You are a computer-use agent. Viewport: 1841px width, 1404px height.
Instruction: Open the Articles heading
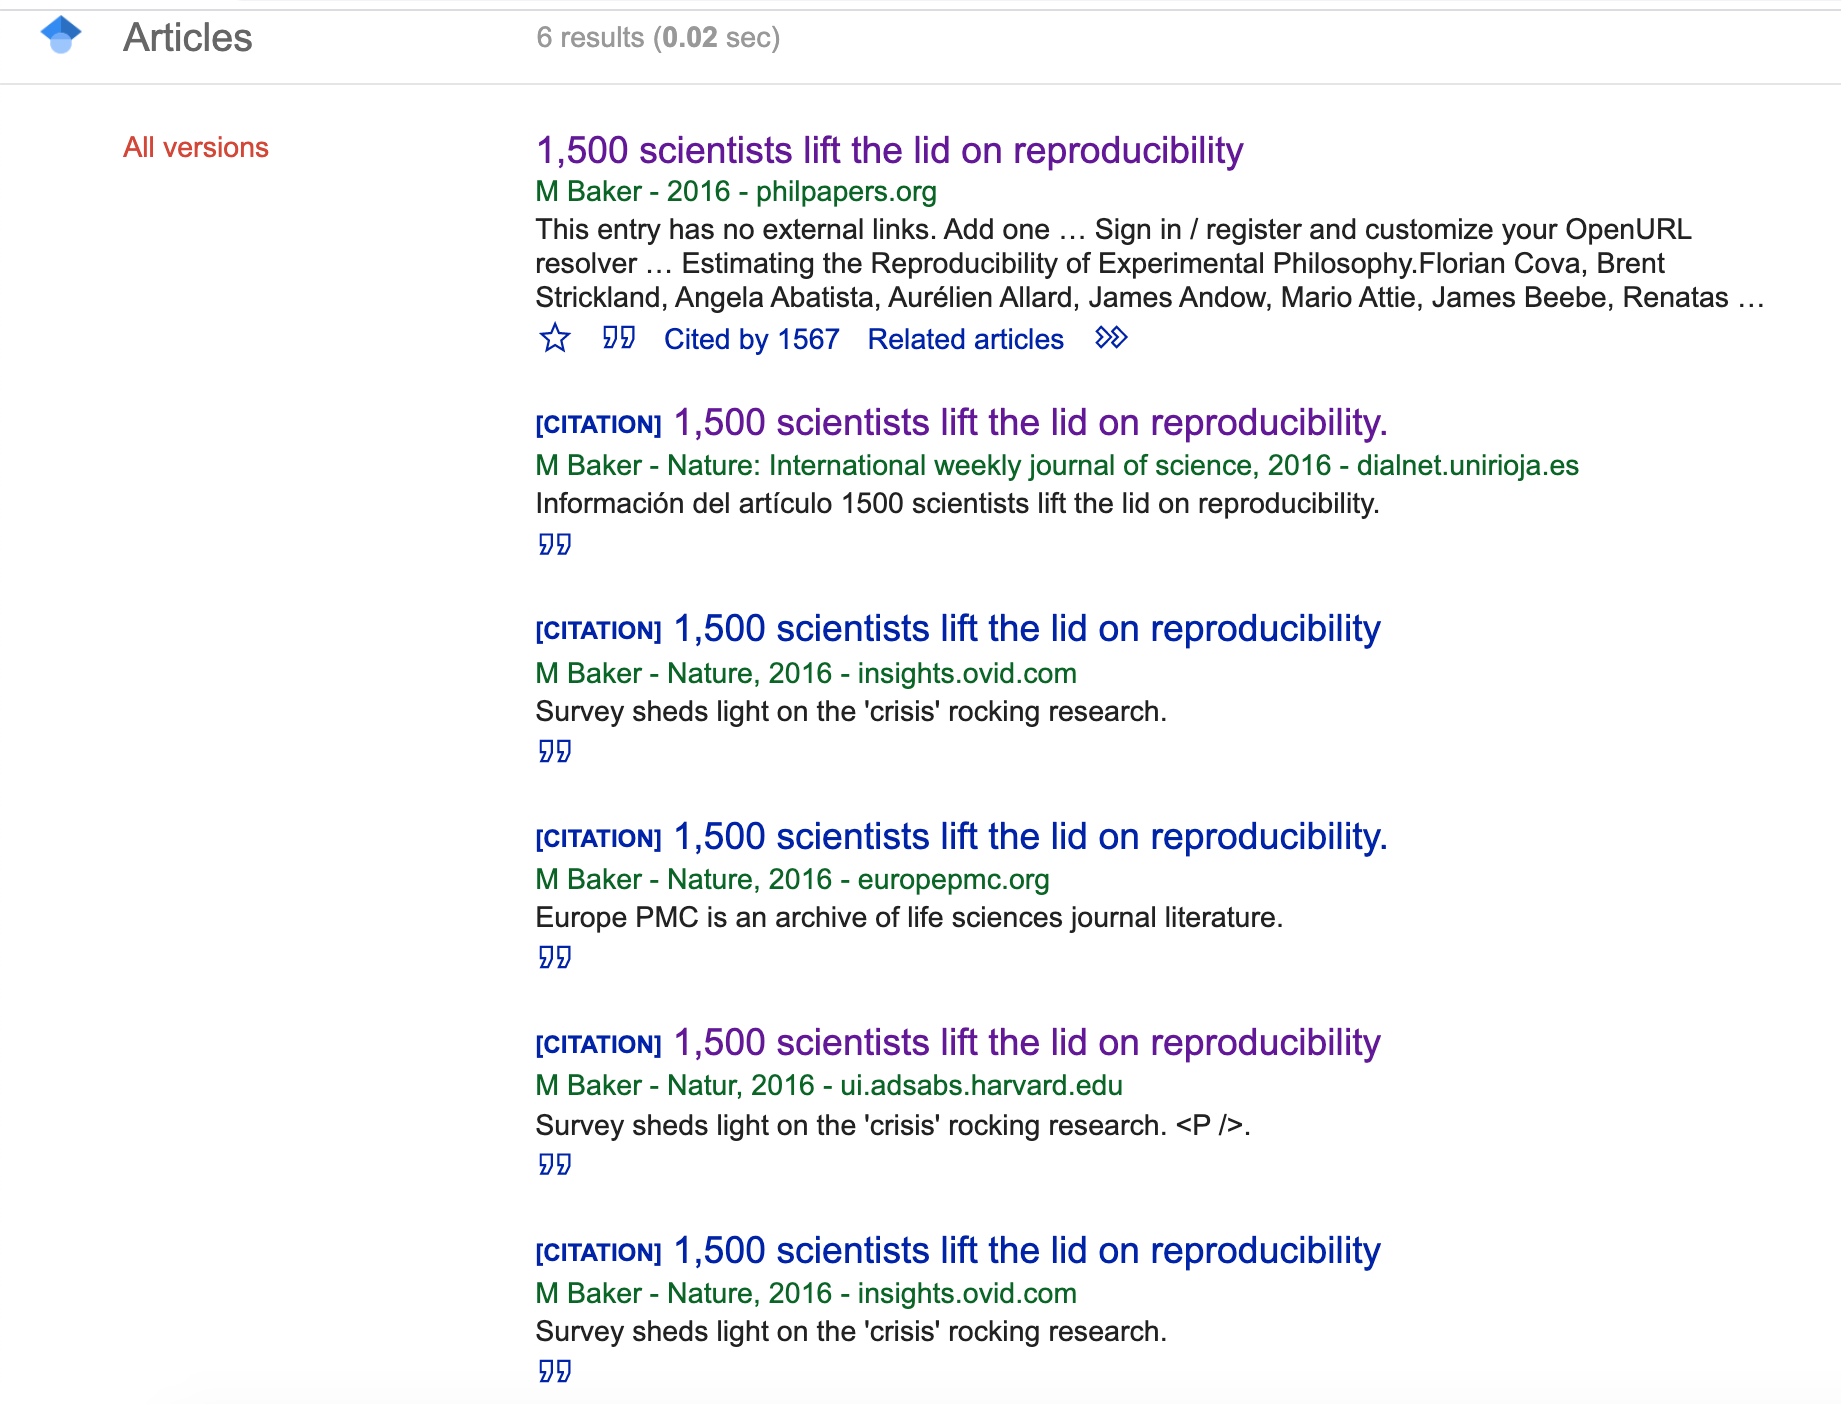(x=188, y=38)
